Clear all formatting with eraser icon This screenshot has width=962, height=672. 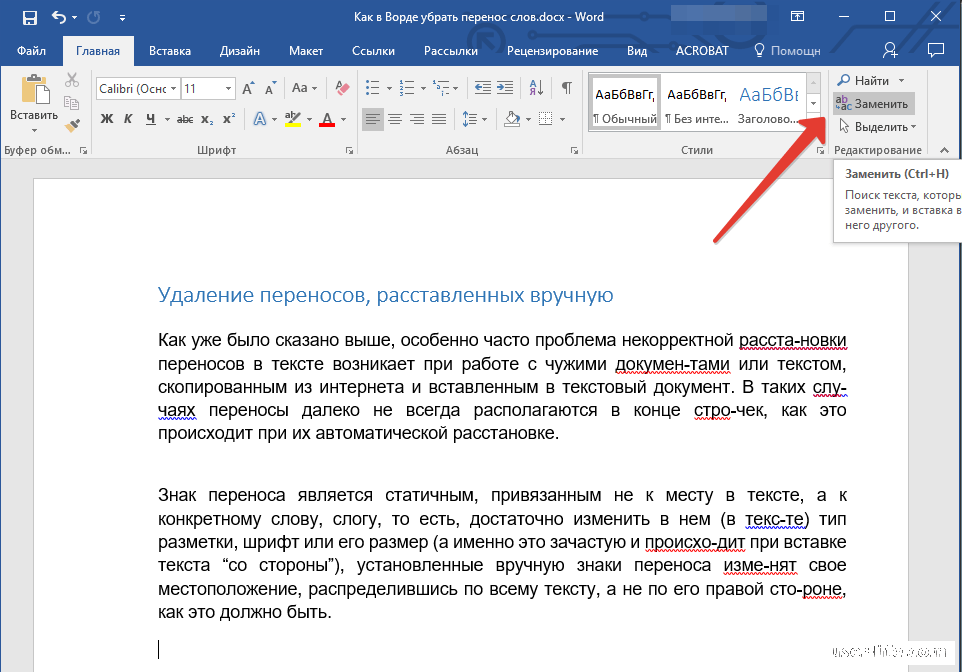342,88
